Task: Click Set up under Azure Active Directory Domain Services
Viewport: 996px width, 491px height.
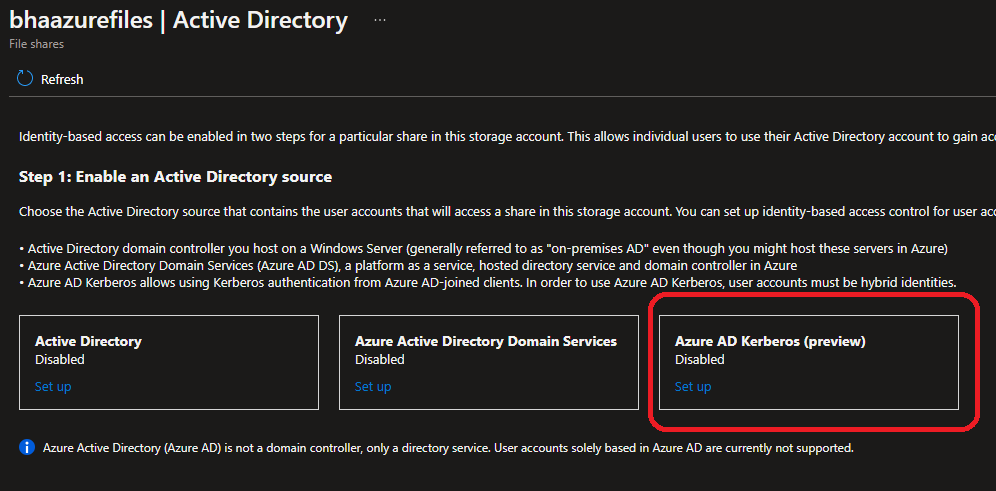Action: [373, 387]
